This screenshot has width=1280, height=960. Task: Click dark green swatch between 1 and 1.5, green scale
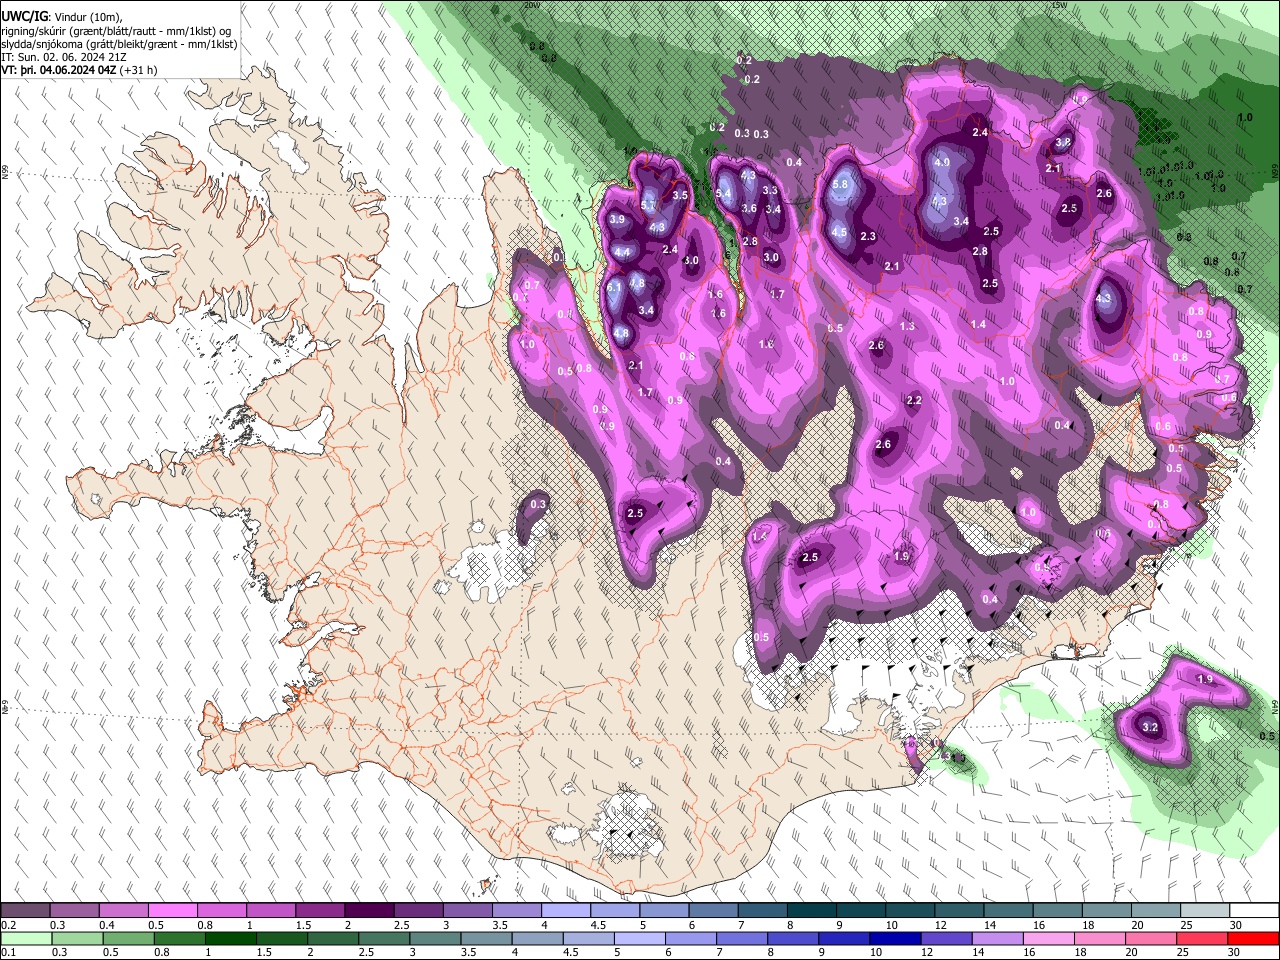(x=230, y=938)
